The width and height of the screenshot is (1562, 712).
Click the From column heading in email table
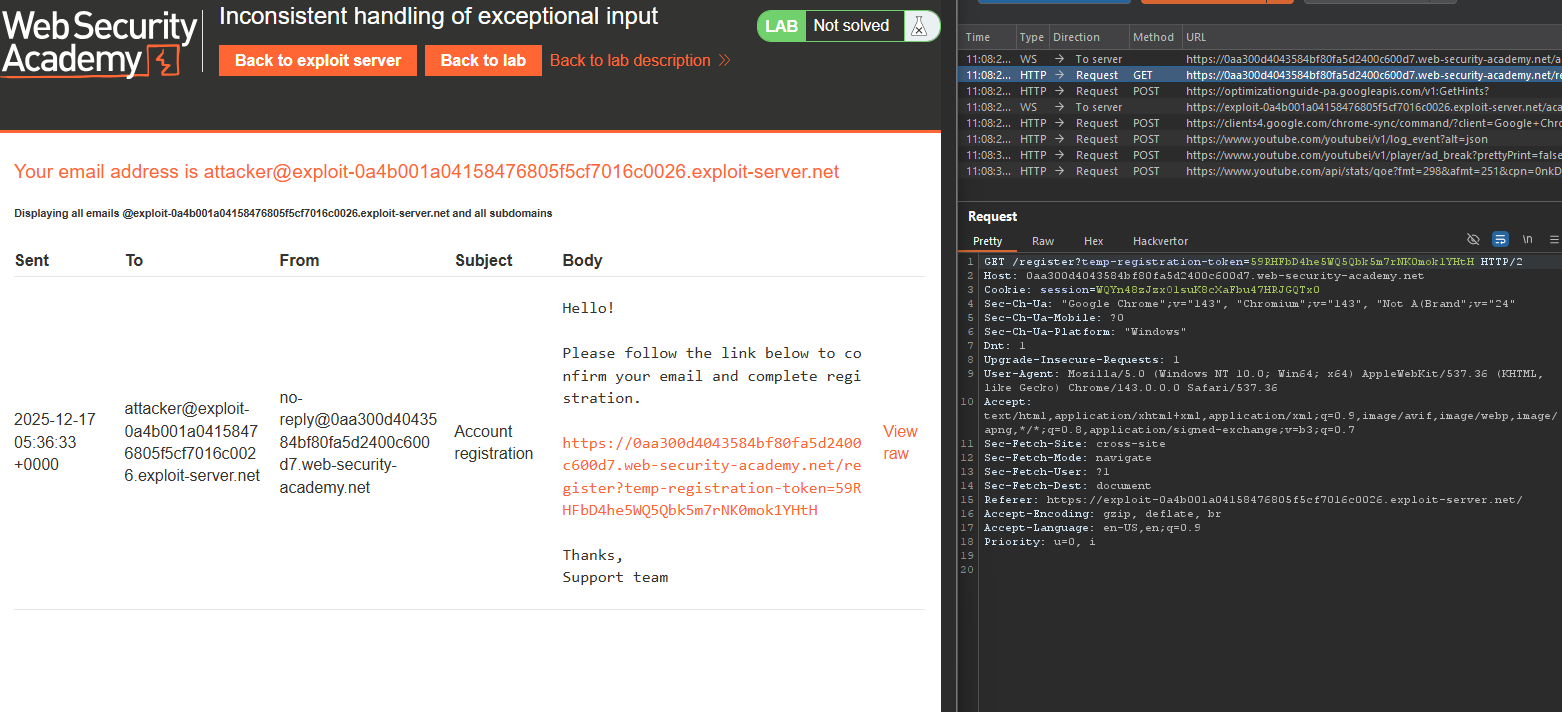point(299,260)
